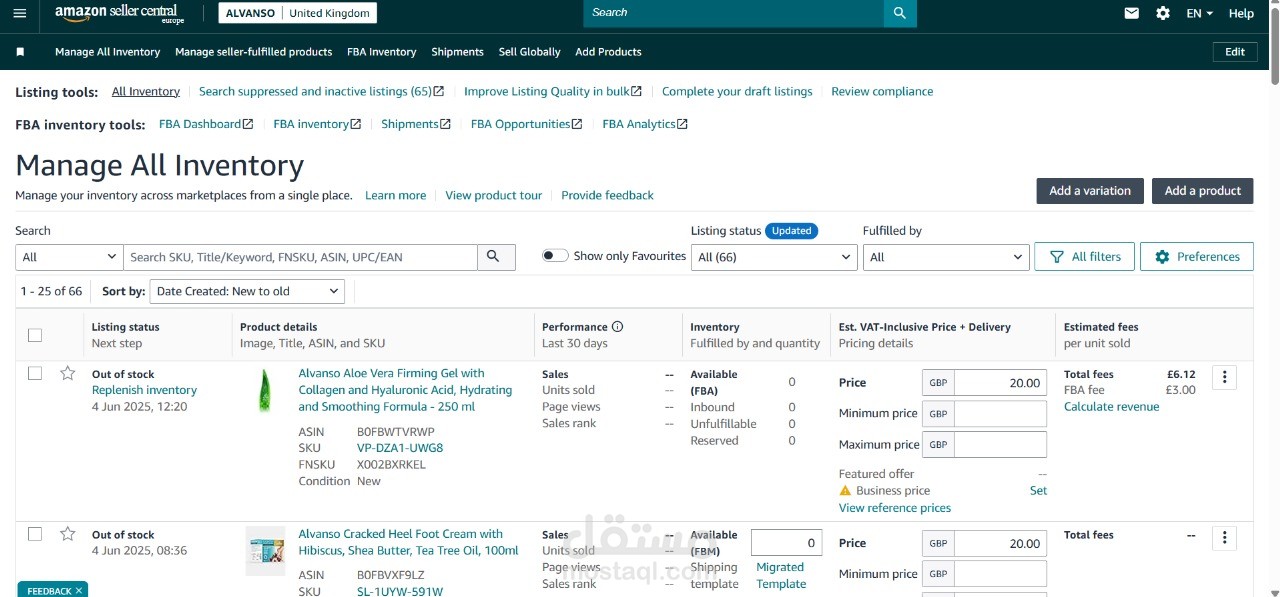Click the bookmark flag icon
Screen dimensions: 1280x597
tap(20, 52)
